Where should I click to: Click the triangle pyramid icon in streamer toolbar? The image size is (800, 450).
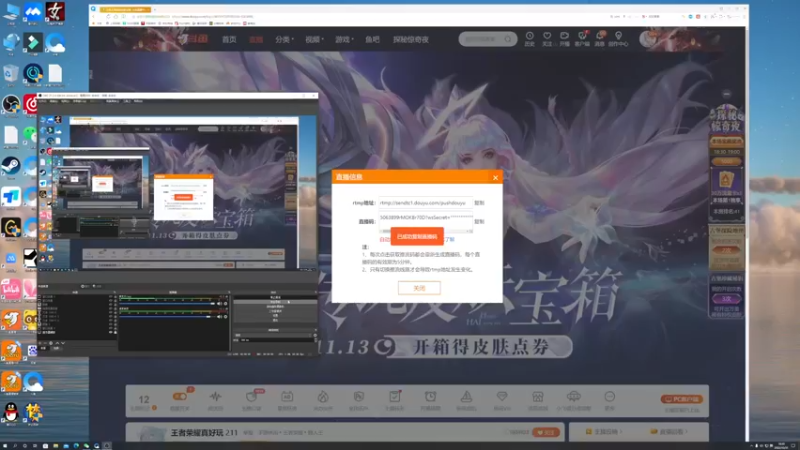(x=466, y=397)
